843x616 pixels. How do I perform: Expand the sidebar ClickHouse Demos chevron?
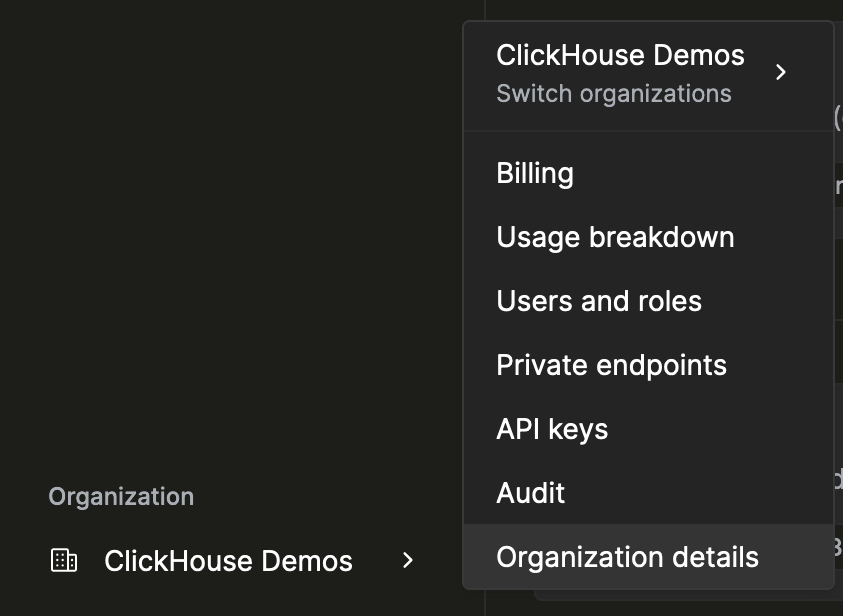pos(407,561)
